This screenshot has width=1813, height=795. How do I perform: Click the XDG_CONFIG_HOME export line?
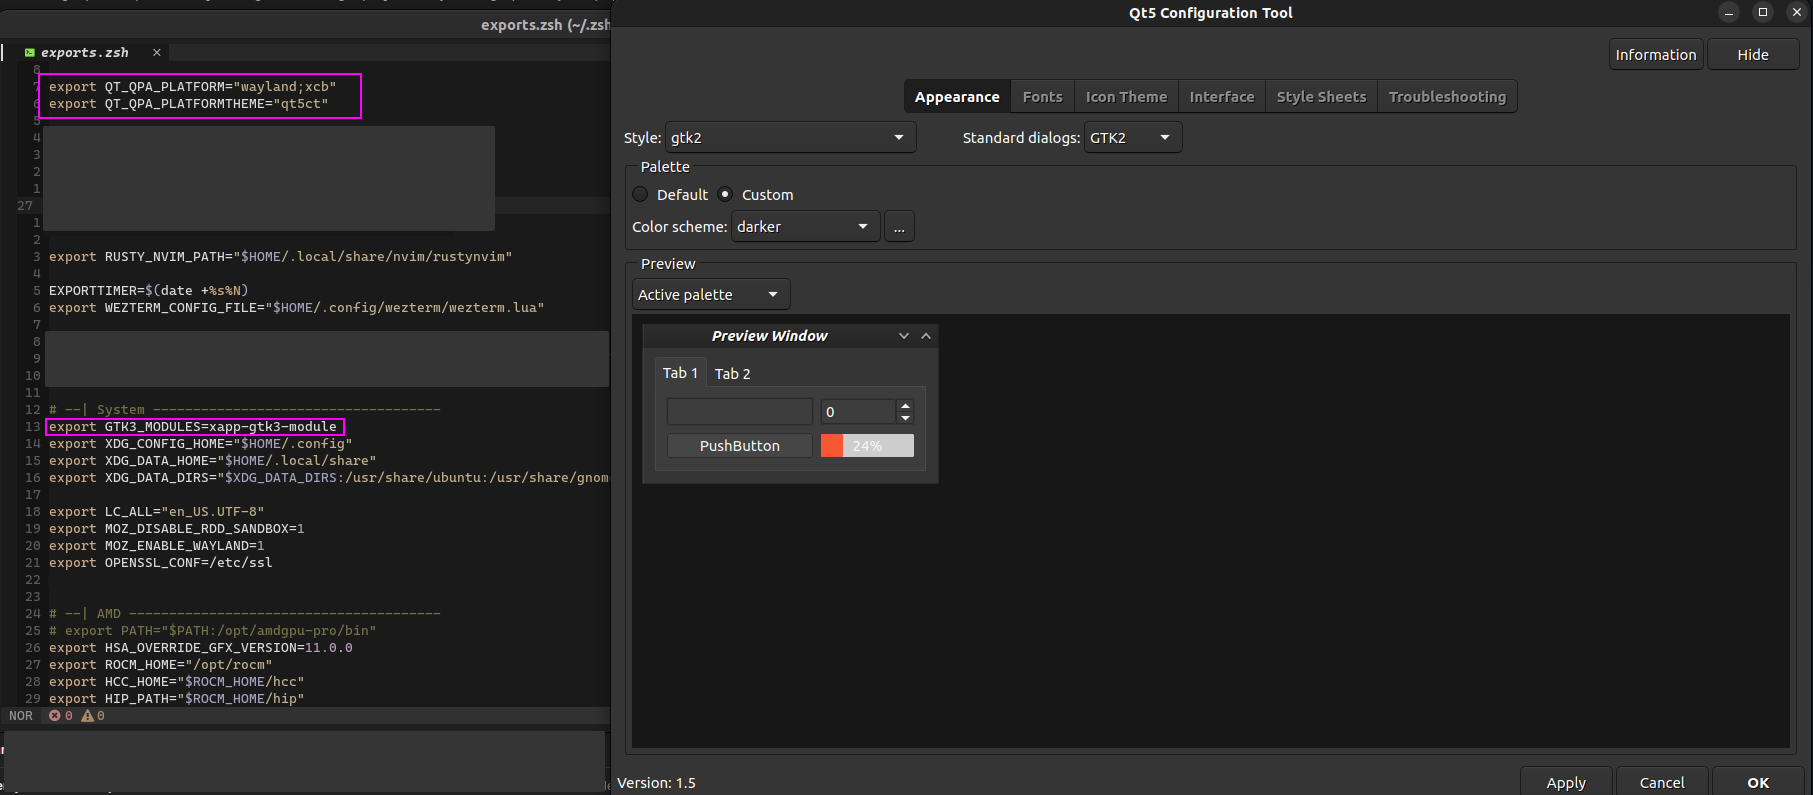201,444
